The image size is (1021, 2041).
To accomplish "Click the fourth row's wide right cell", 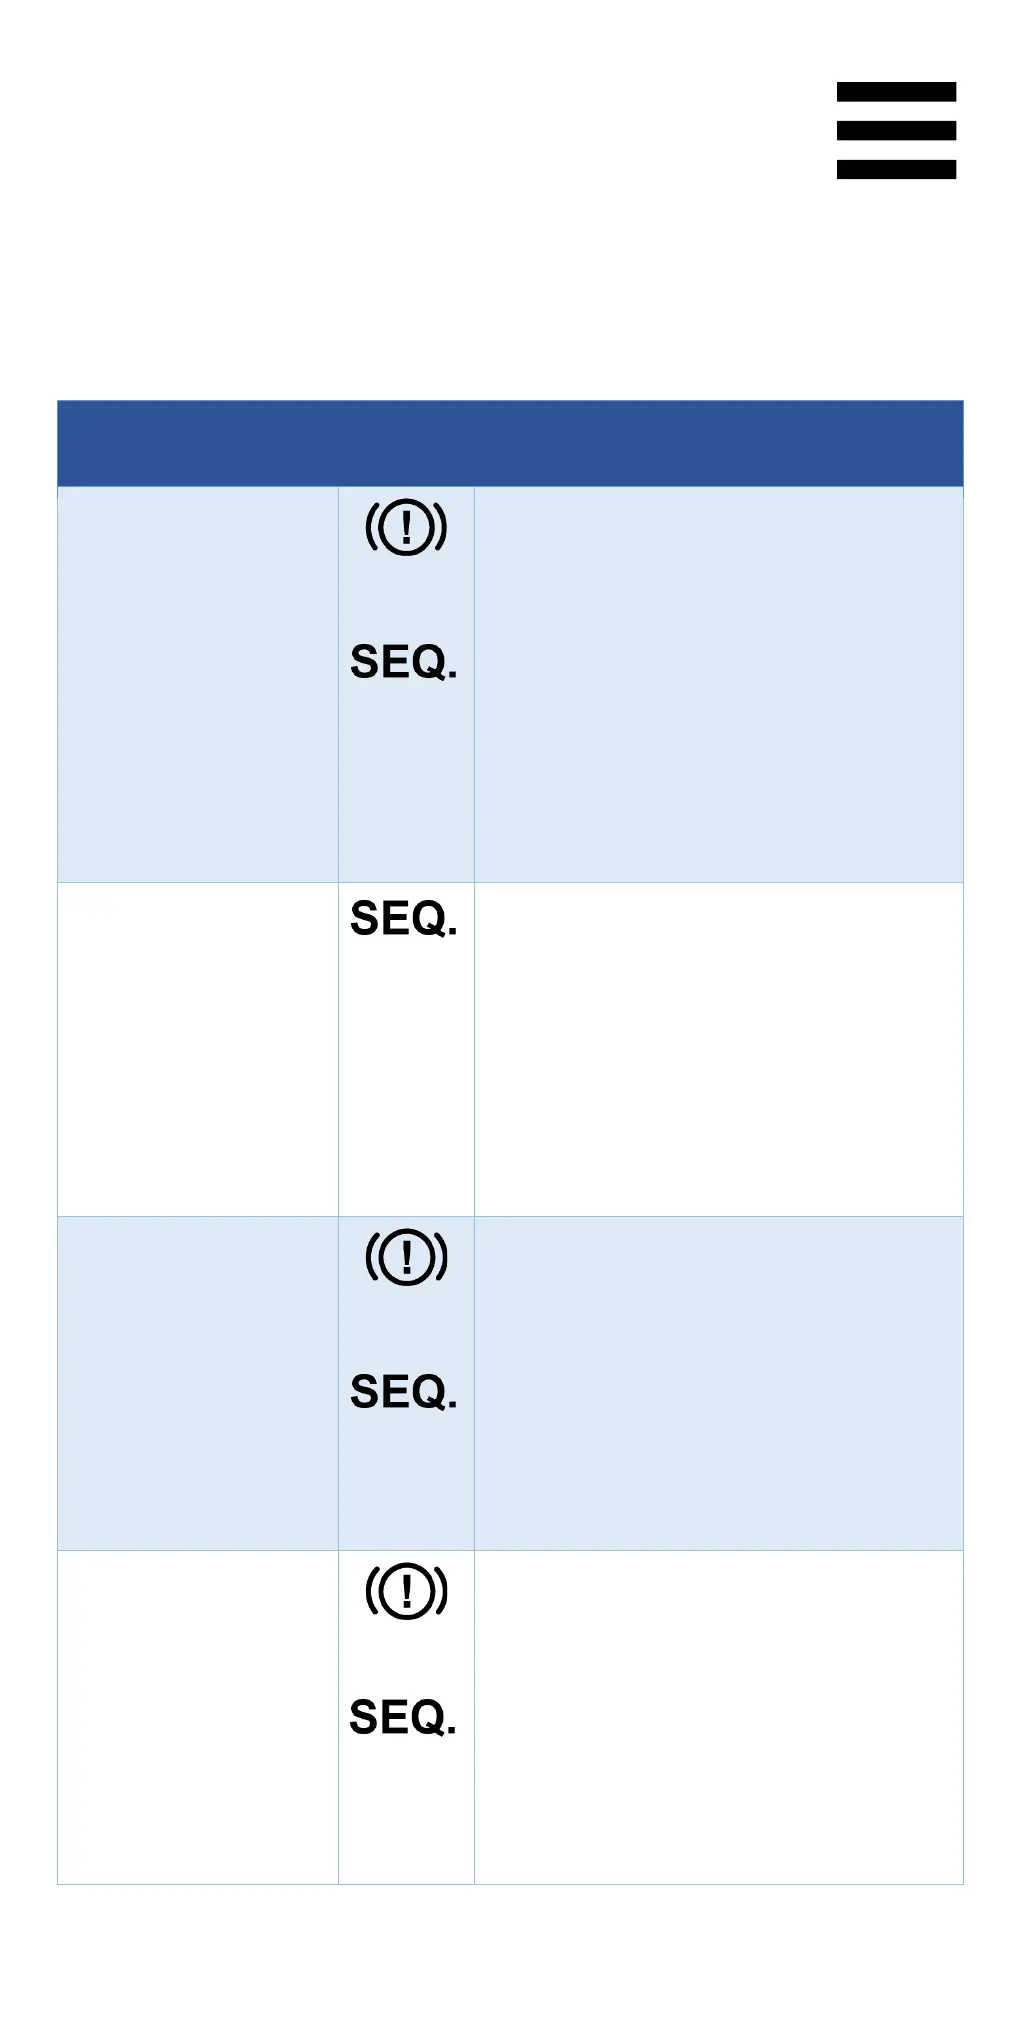I will [x=718, y=1717].
